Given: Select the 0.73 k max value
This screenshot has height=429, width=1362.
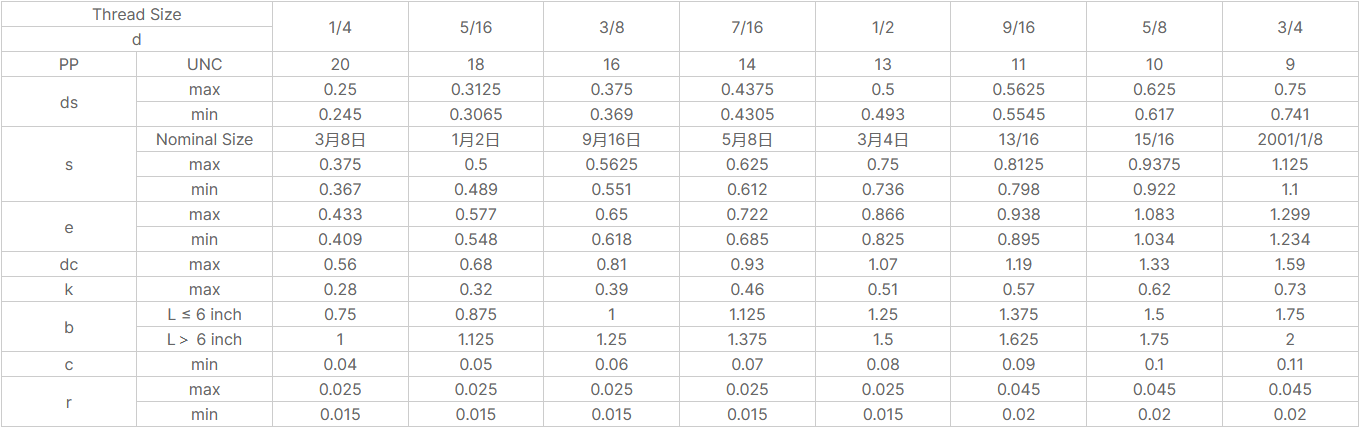Looking at the screenshot, I should click(x=1290, y=289).
